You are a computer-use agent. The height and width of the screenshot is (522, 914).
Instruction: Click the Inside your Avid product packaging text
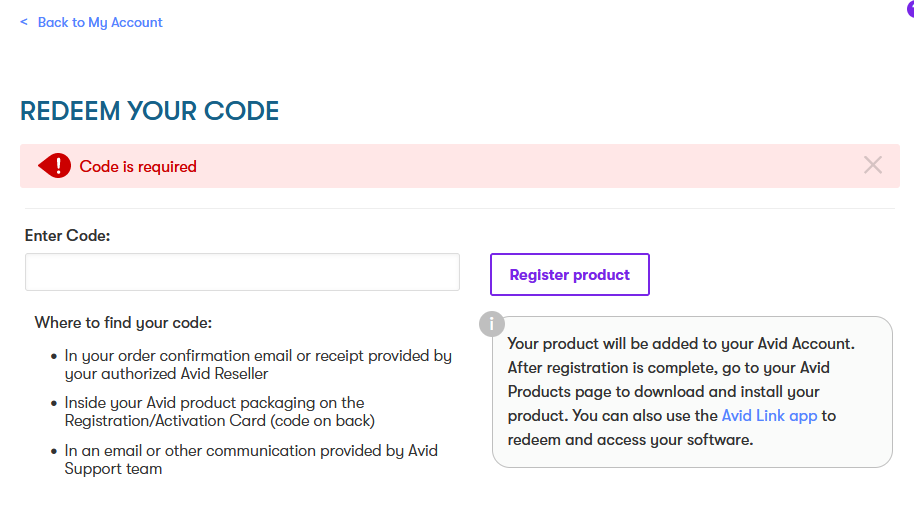click(215, 403)
